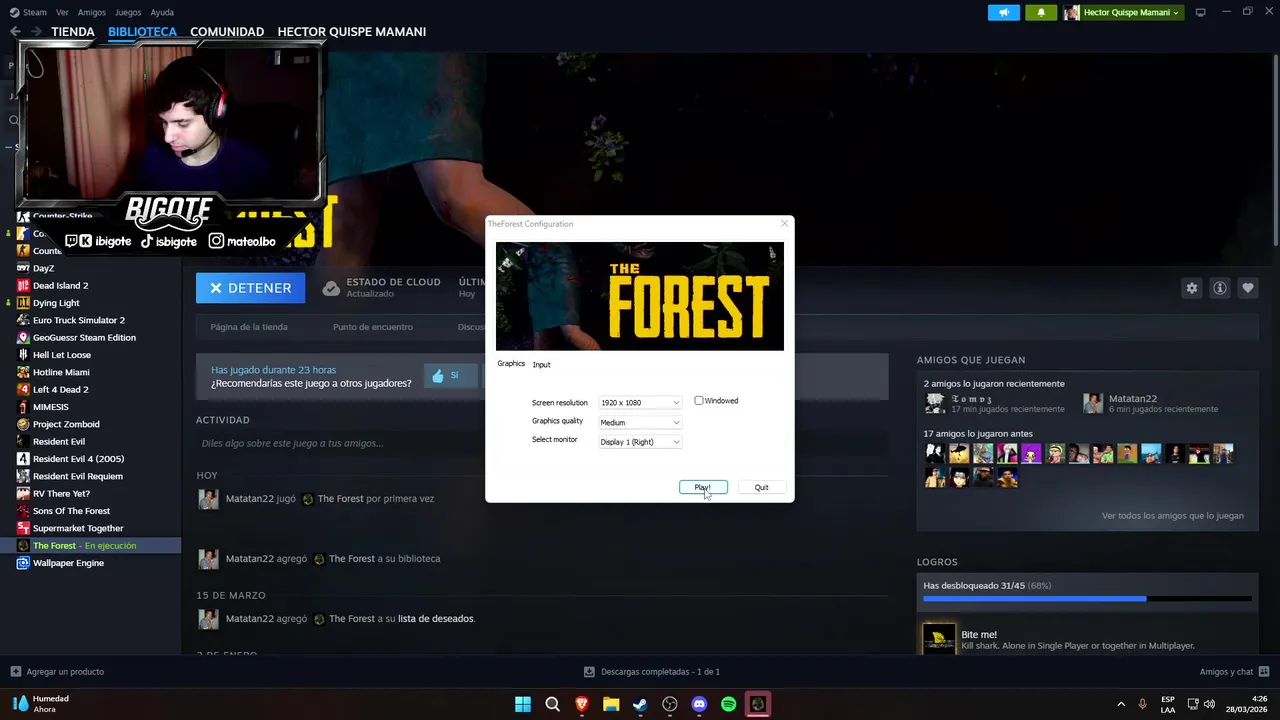
Task: Select Sons Of The Forest in library
Action: point(71,511)
